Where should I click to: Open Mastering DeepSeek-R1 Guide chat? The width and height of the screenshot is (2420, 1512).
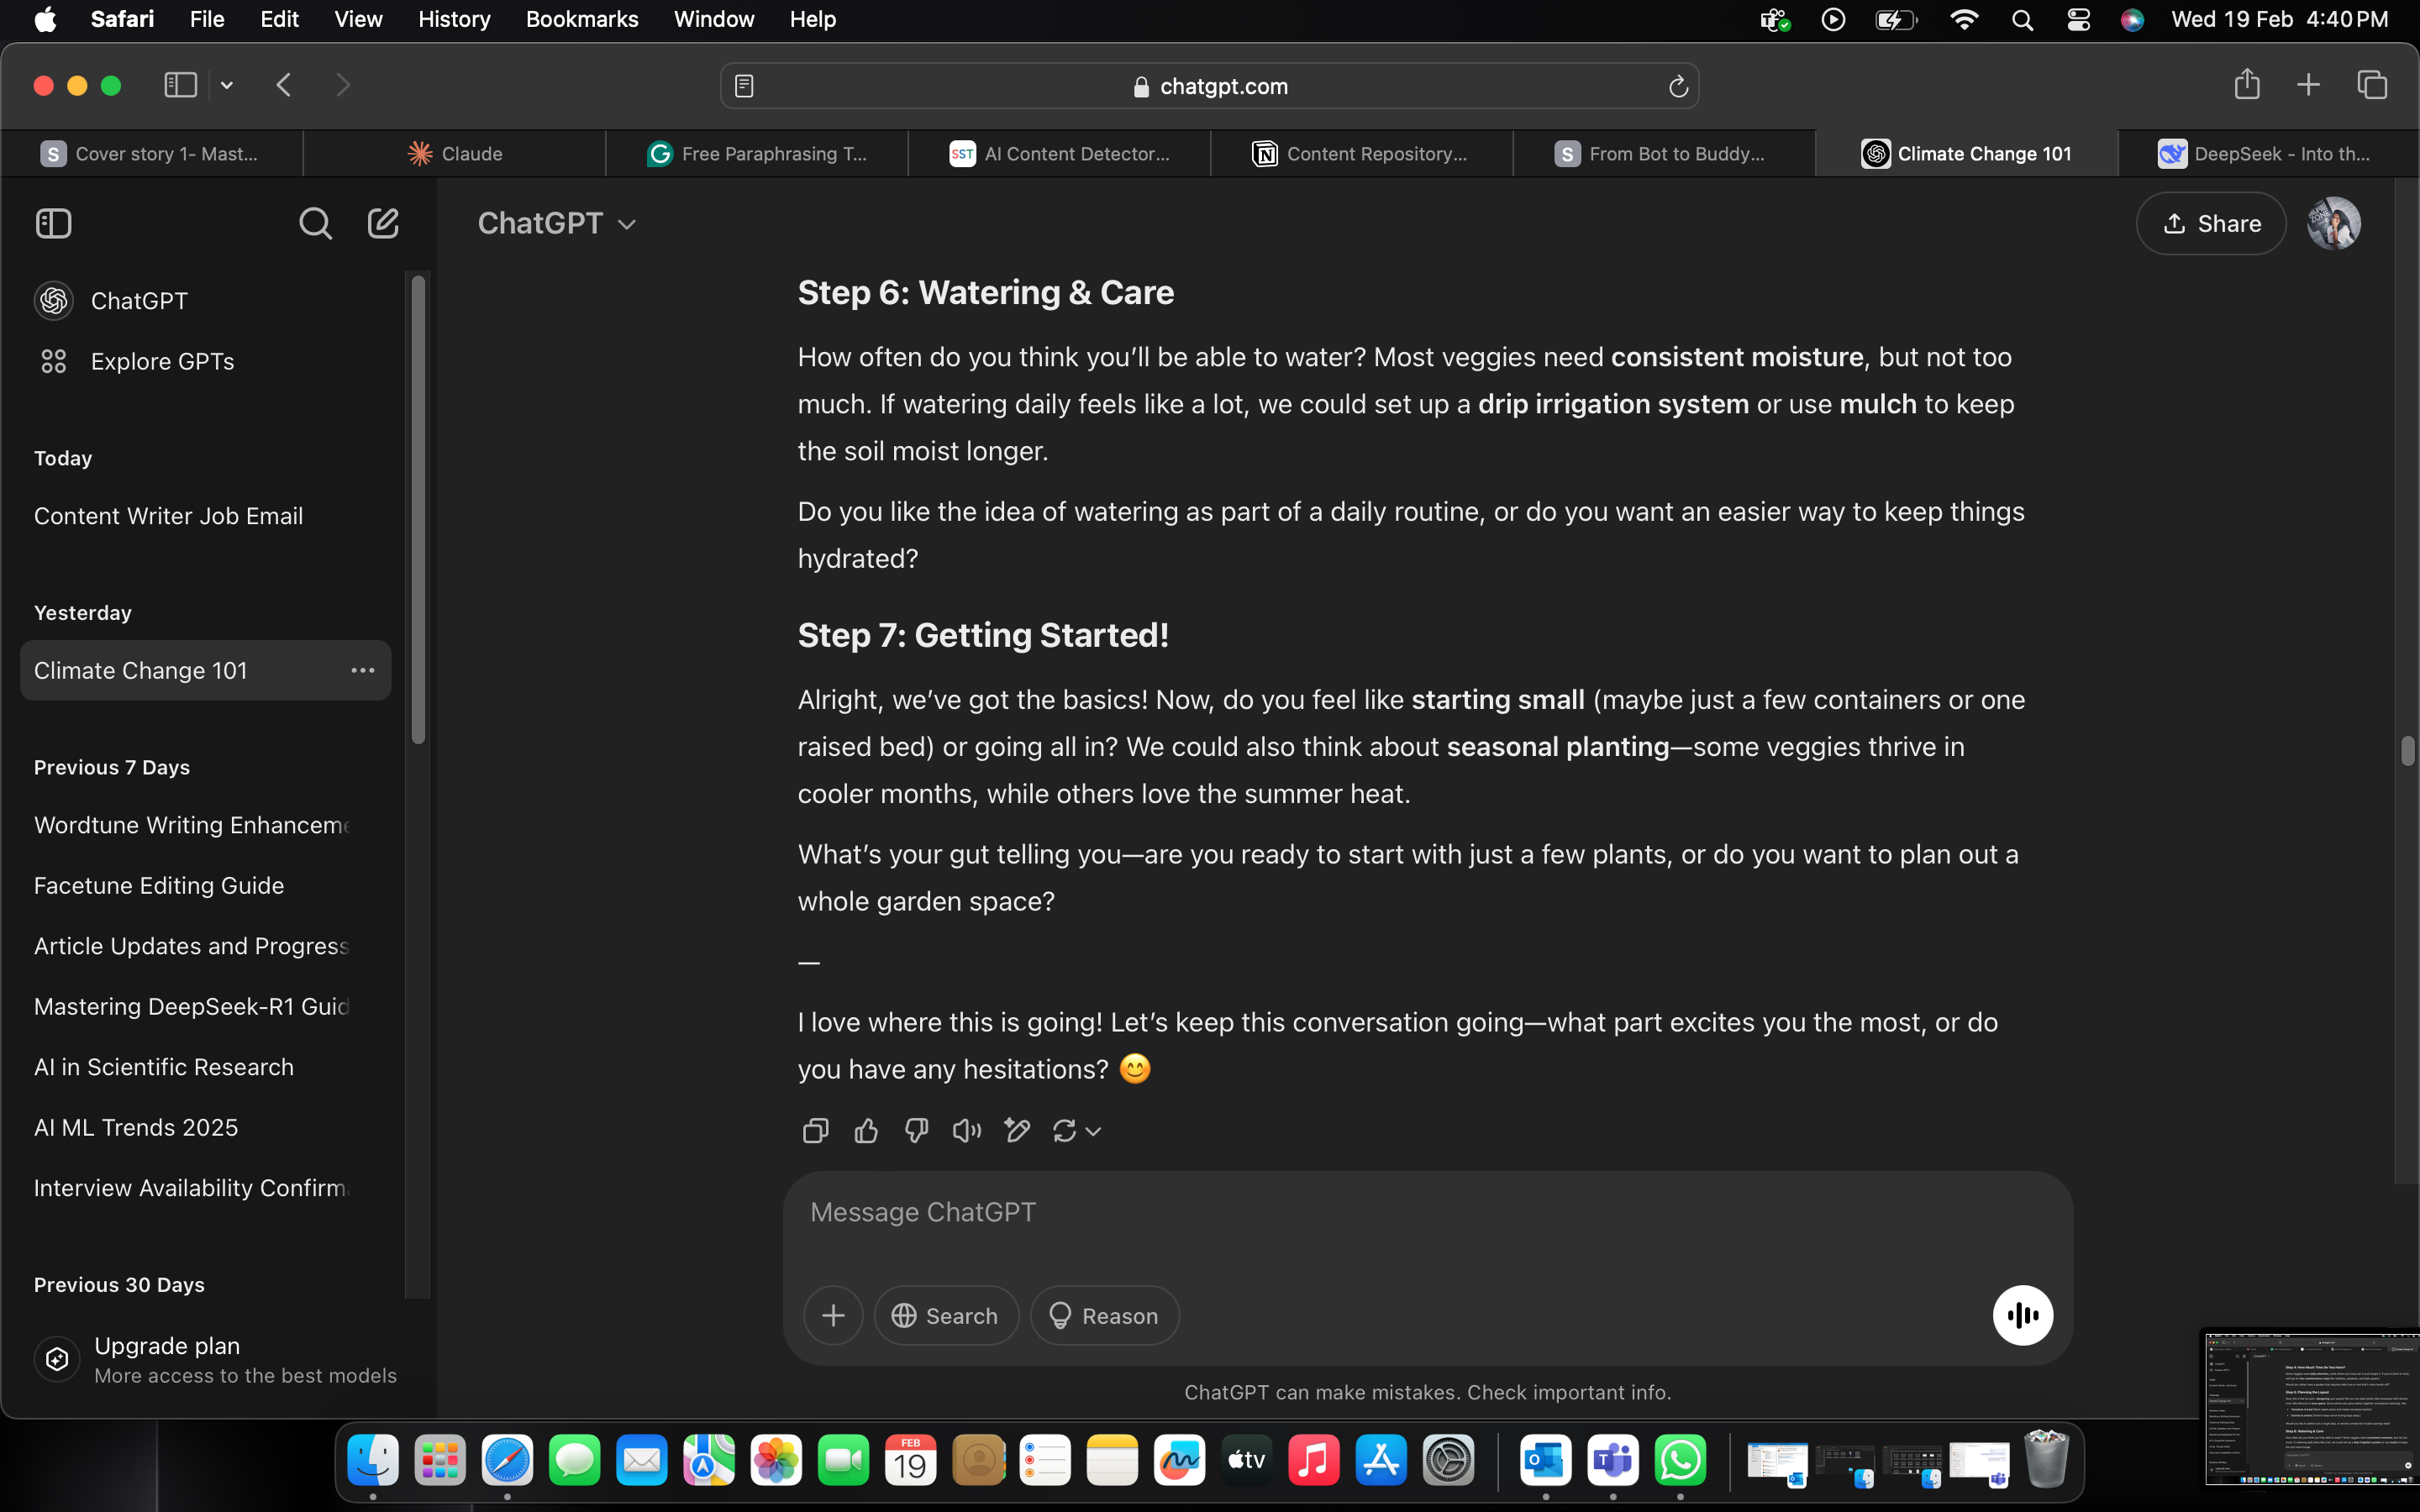[205, 1006]
